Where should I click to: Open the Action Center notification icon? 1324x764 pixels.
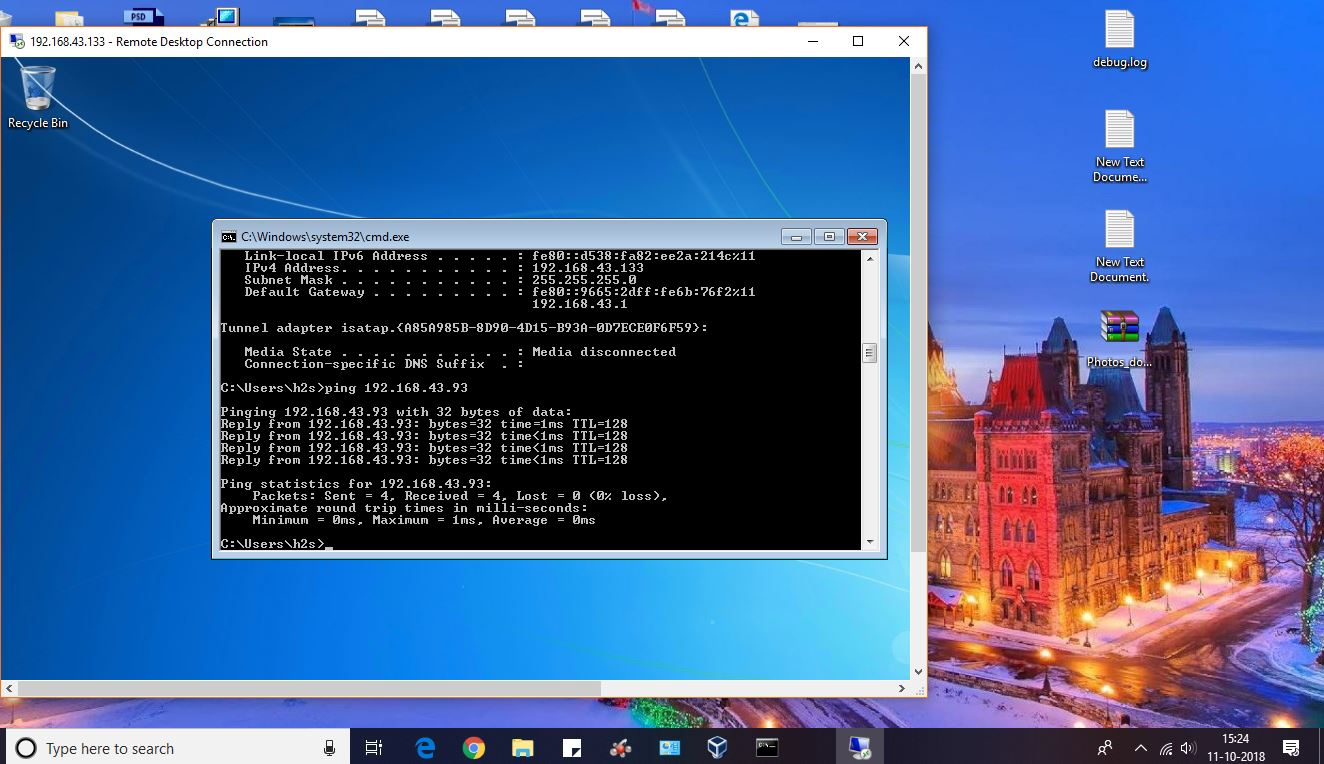(x=1291, y=748)
